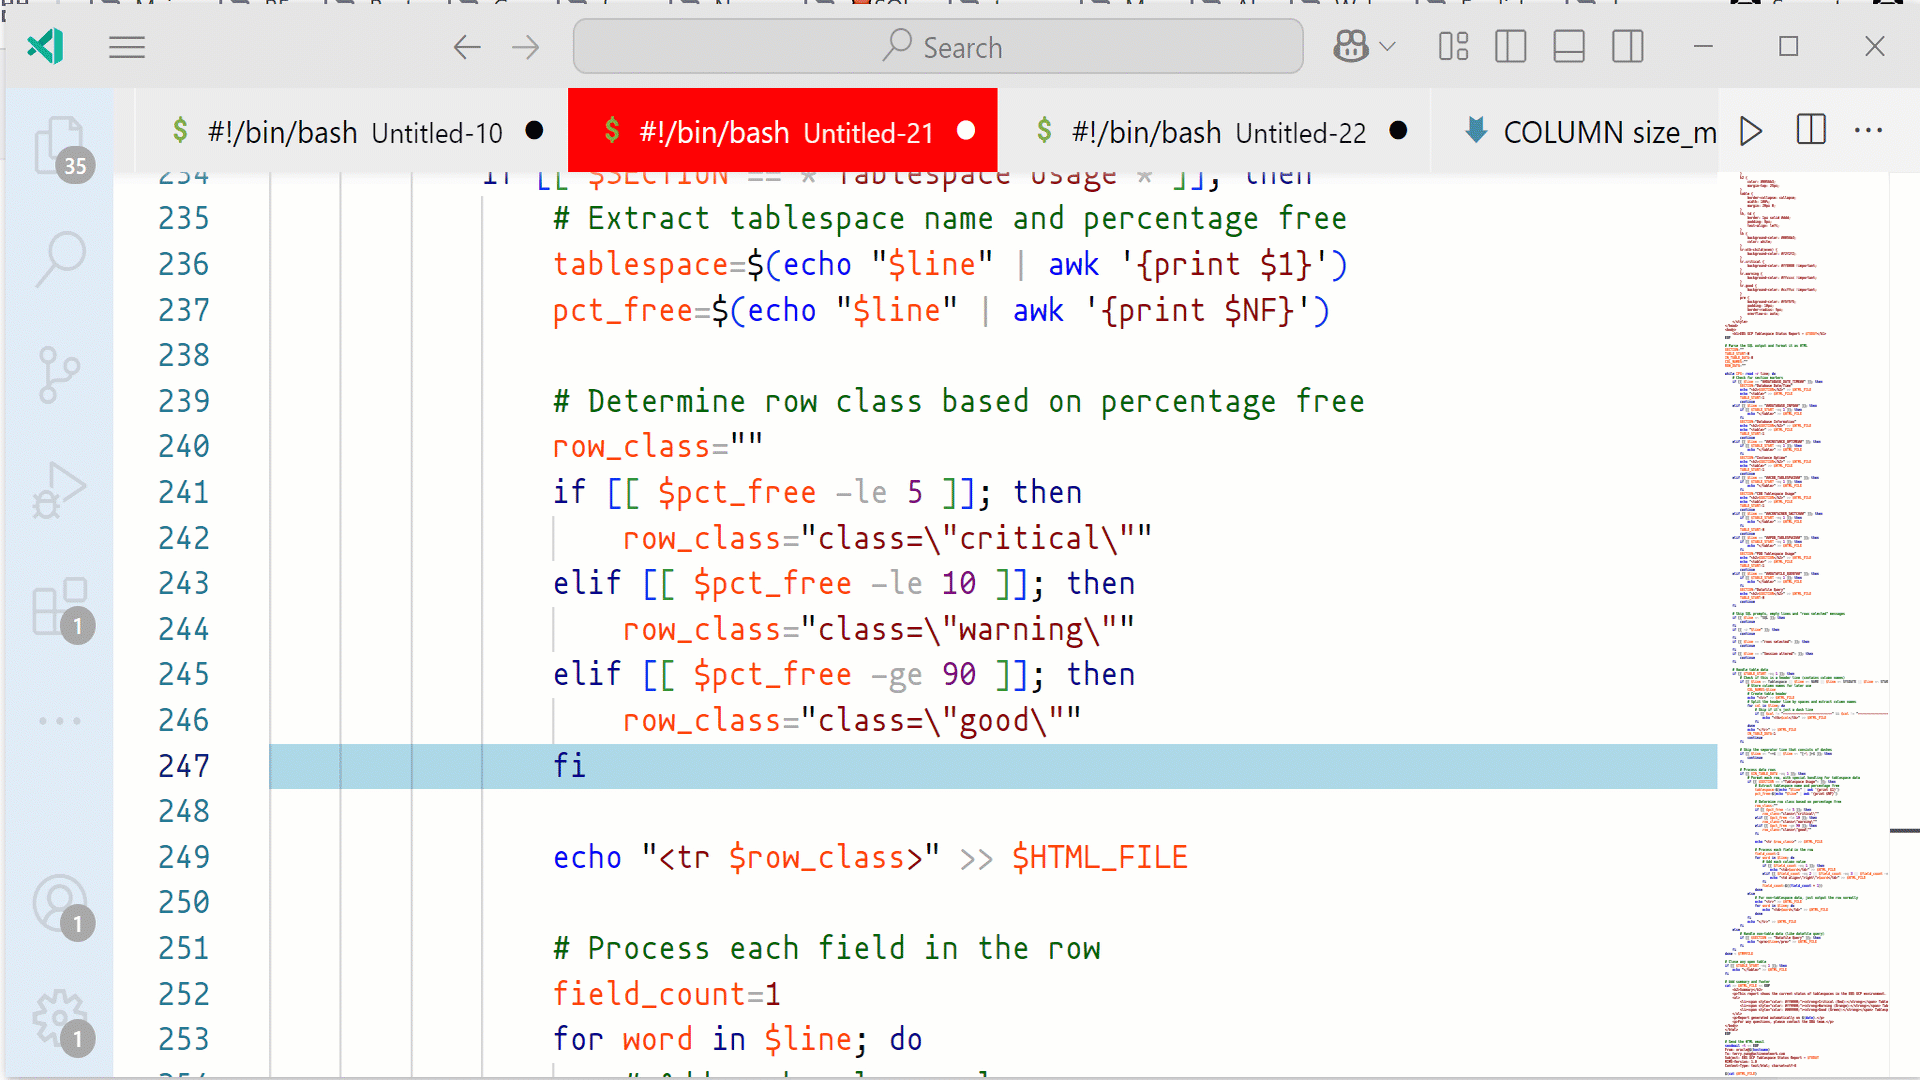Image resolution: width=1920 pixels, height=1080 pixels.
Task: Toggle Primary Side Bar visibility
Action: coord(1510,47)
